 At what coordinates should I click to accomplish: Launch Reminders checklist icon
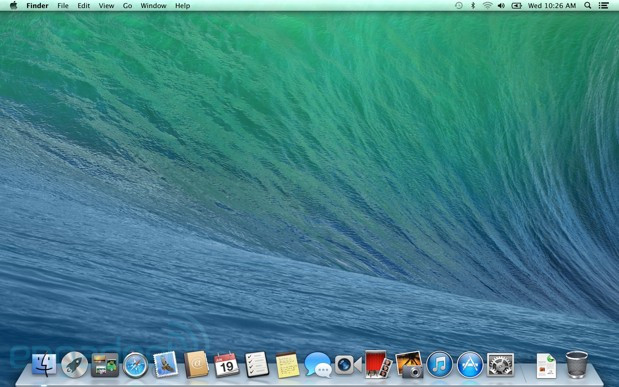point(257,364)
